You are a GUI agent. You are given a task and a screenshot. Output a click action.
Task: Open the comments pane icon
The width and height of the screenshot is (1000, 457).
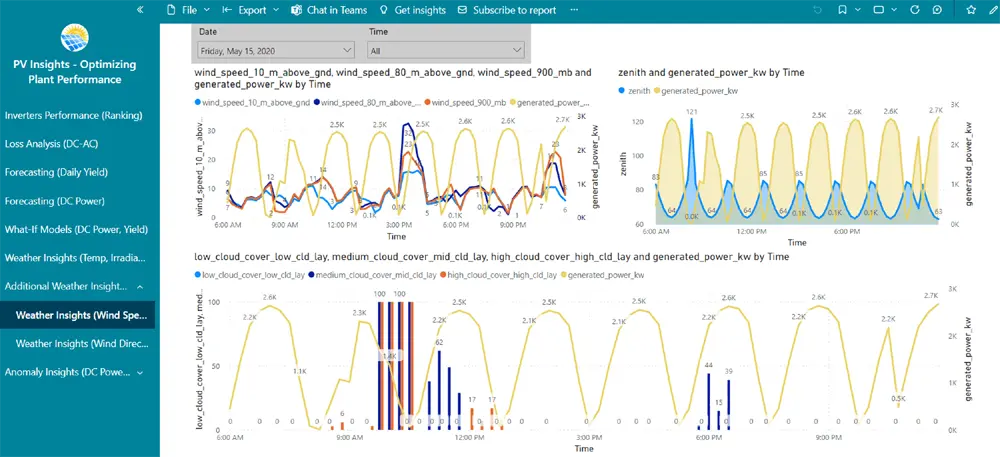[937, 10]
